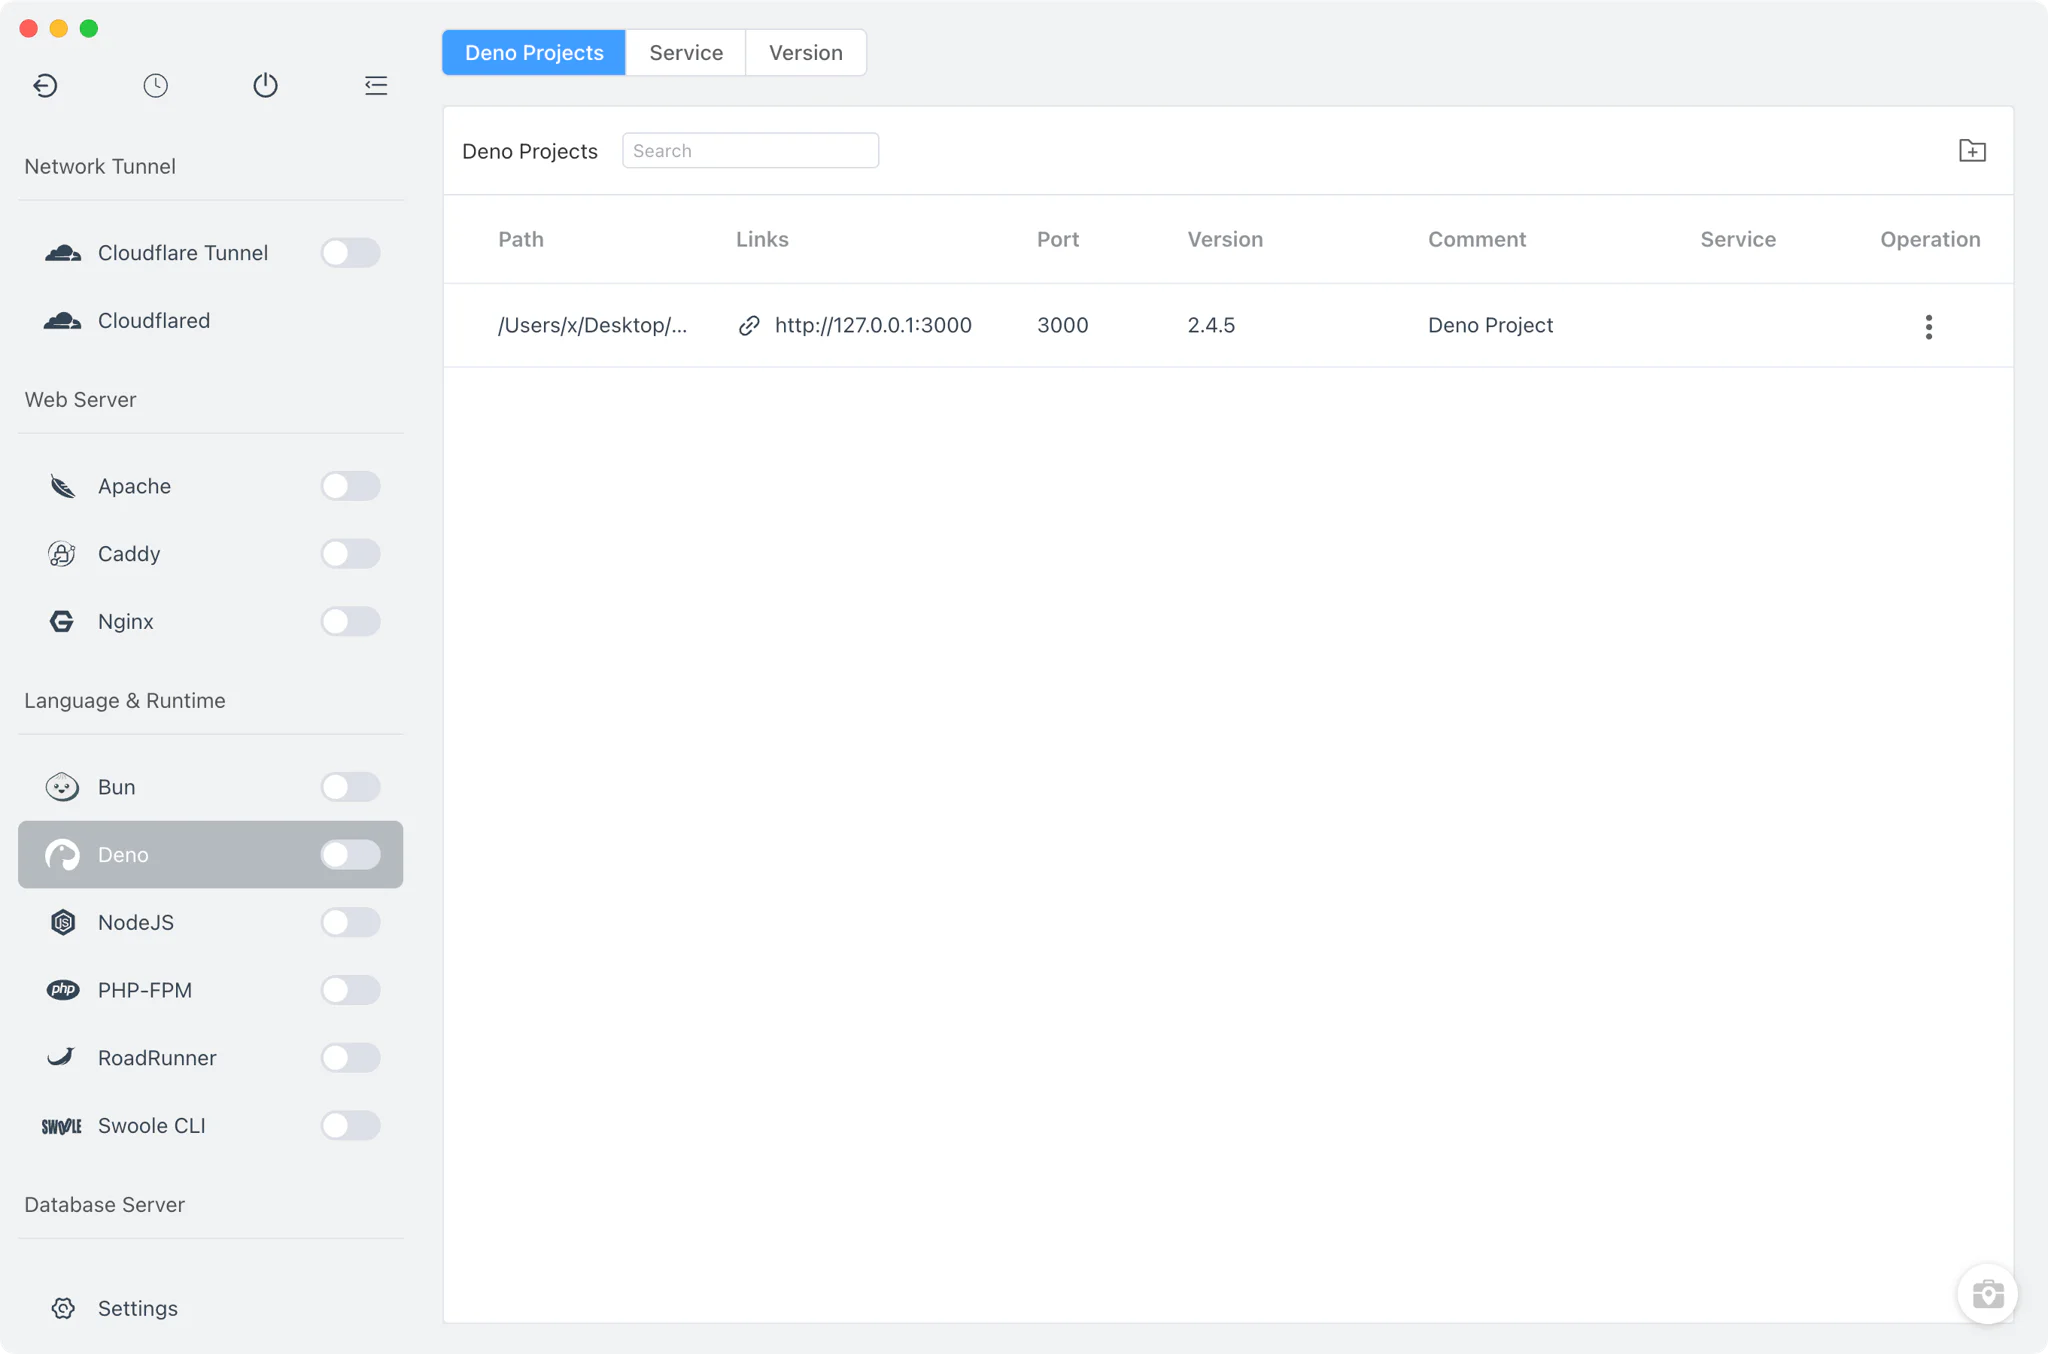Viewport: 2048px width, 1354px height.
Task: Open Swoole CLI in the sidebar
Action: 152,1126
